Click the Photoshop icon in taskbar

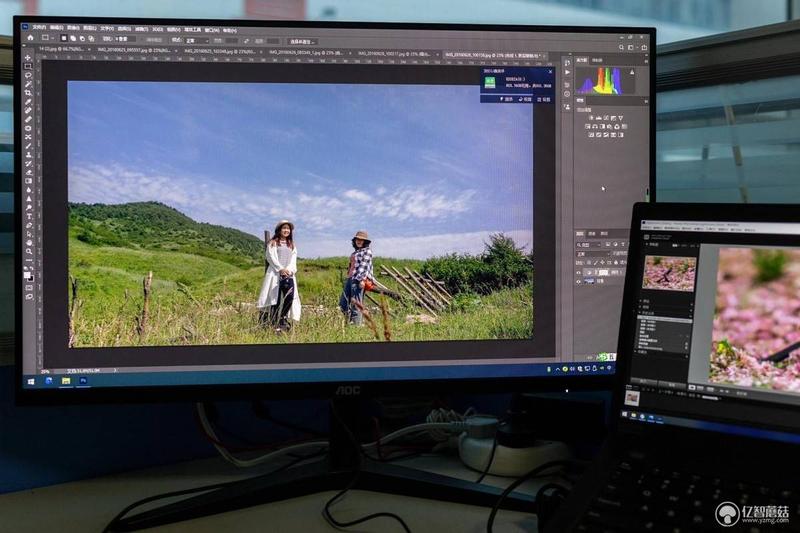tap(83, 380)
